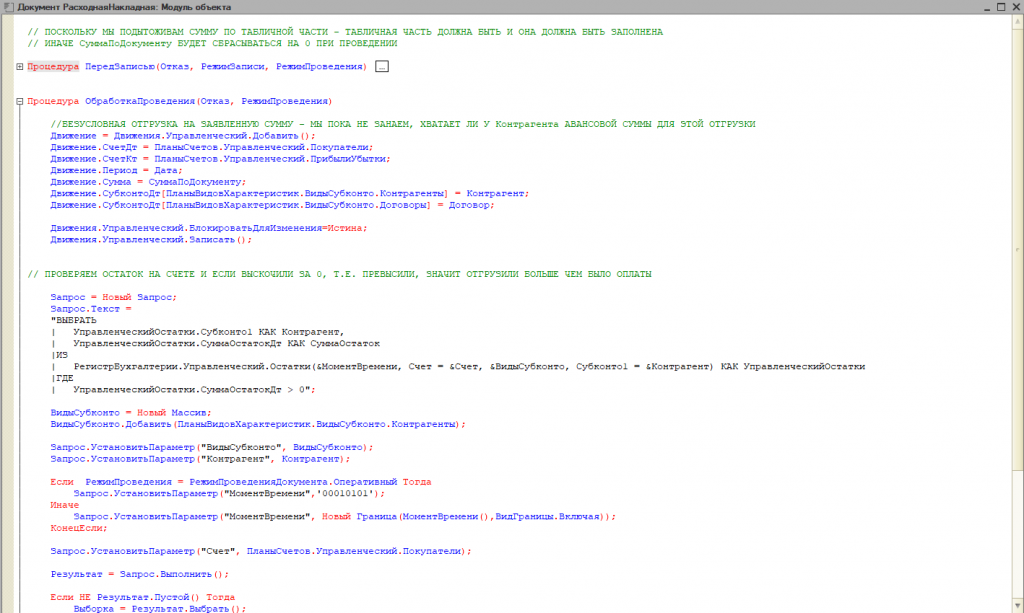
Task: Click the document module icon in title bar
Action: [8, 7]
